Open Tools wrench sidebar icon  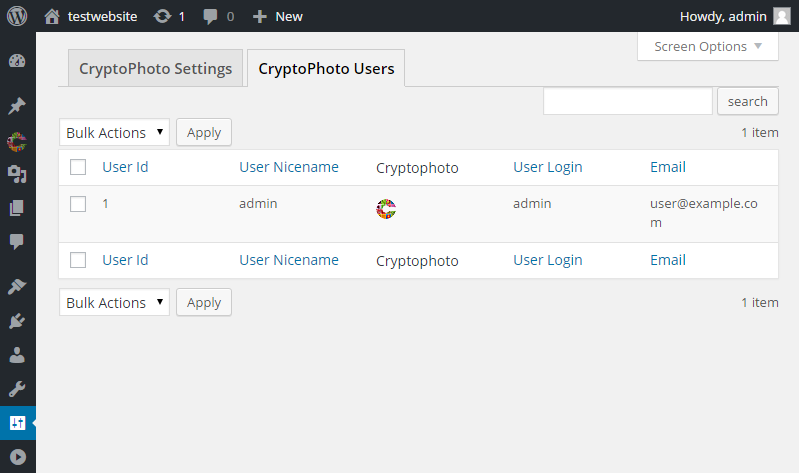[17, 389]
